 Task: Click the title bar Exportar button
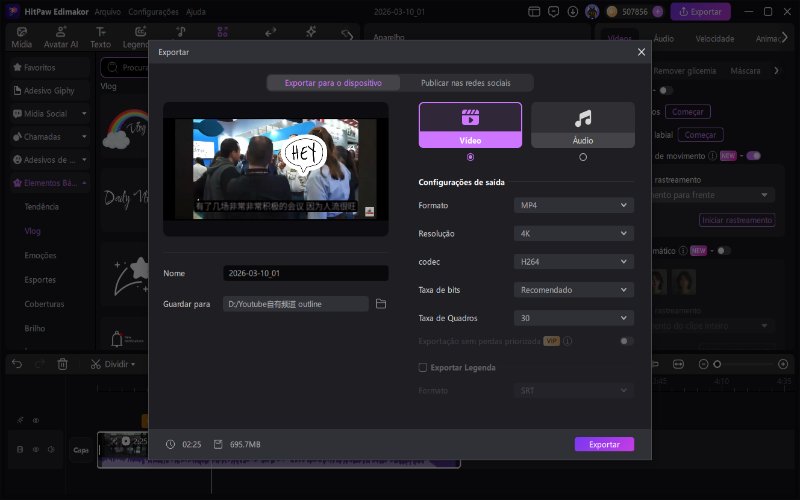(700, 11)
